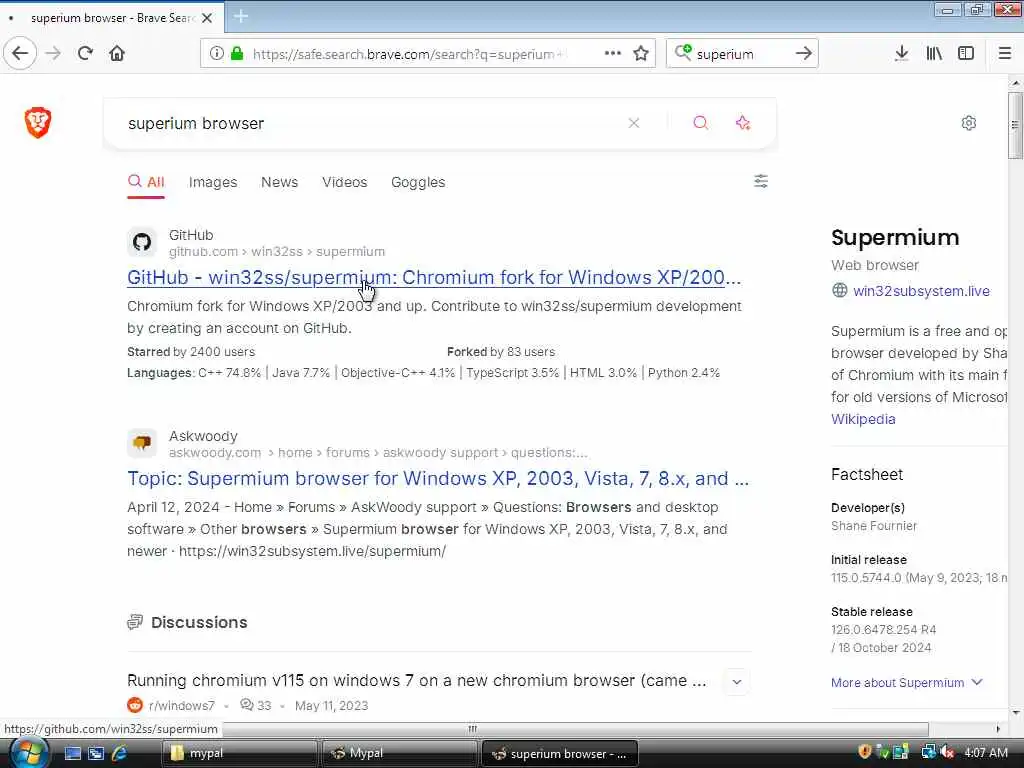The image size is (1024, 768).
Task: Switch to the Goggles tab
Action: (418, 182)
